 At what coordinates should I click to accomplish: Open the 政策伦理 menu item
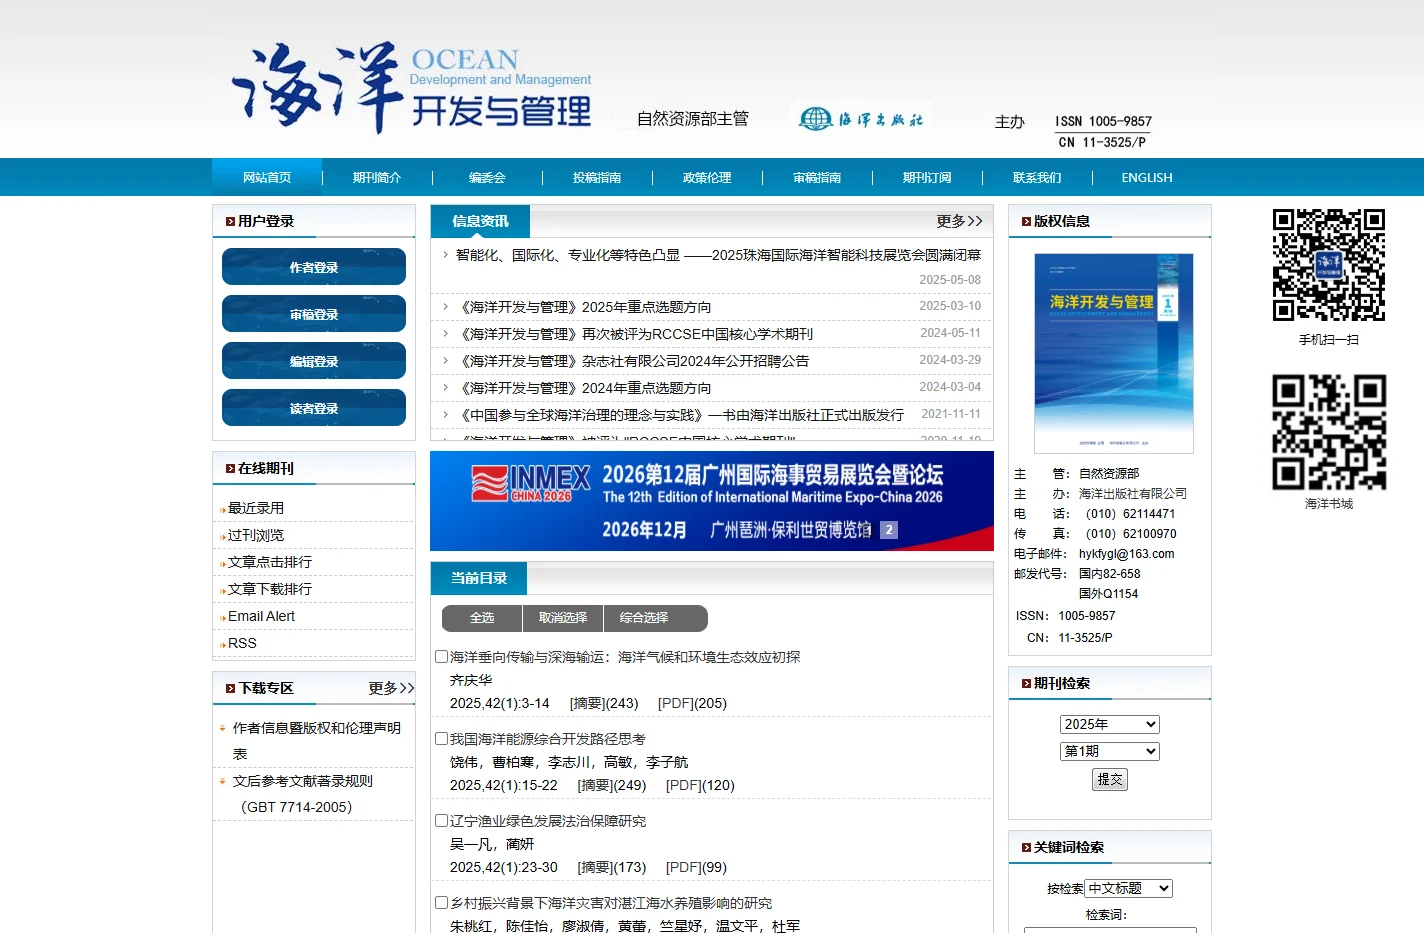pyautogui.click(x=707, y=178)
